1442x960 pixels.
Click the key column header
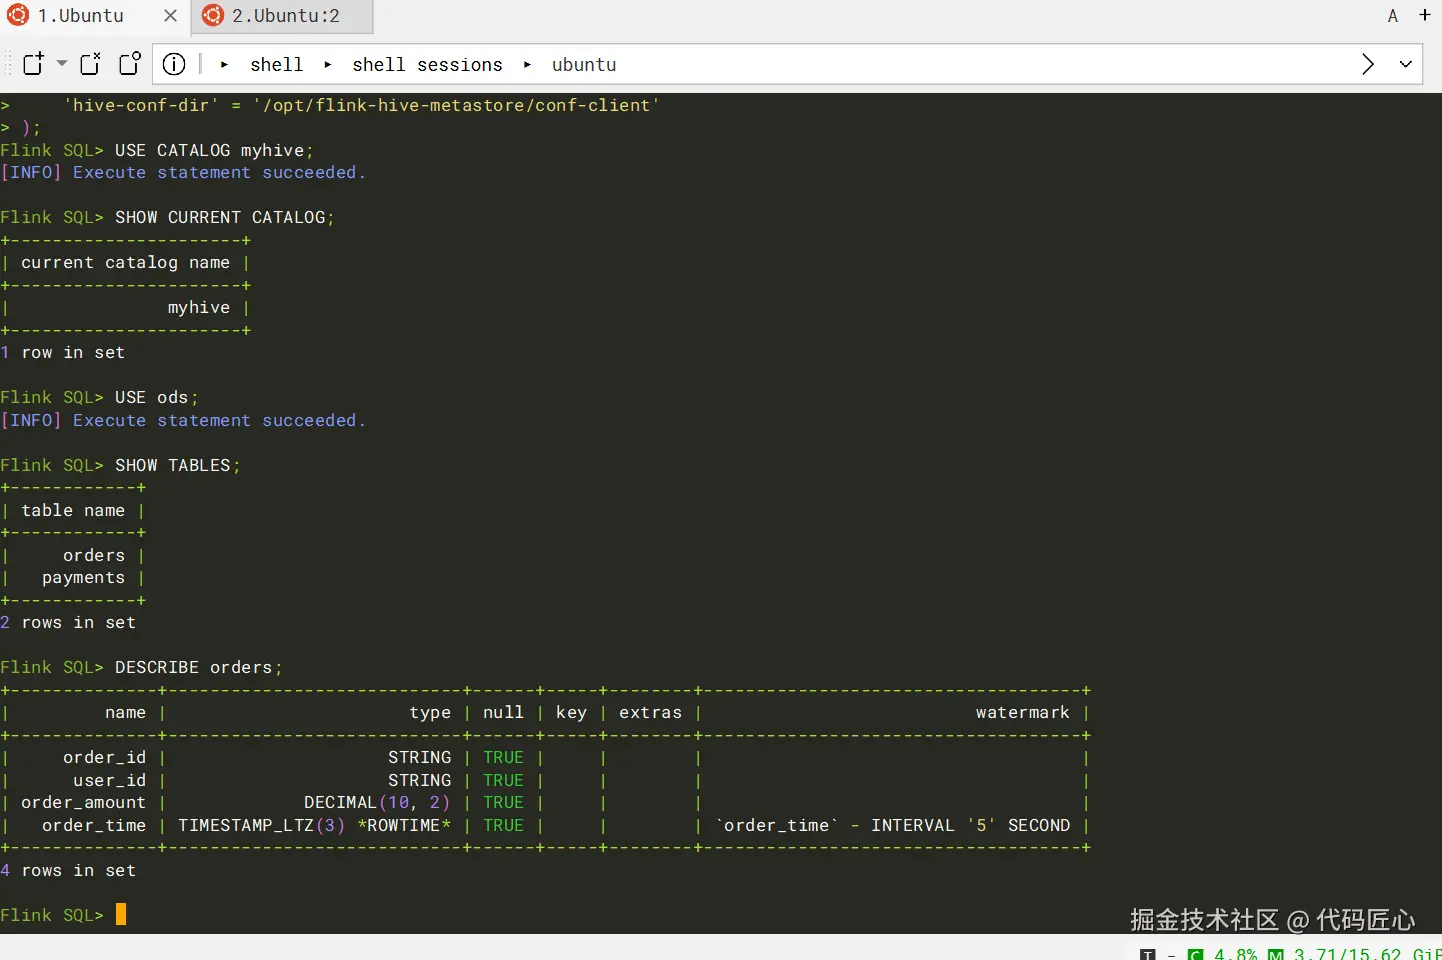click(x=571, y=712)
